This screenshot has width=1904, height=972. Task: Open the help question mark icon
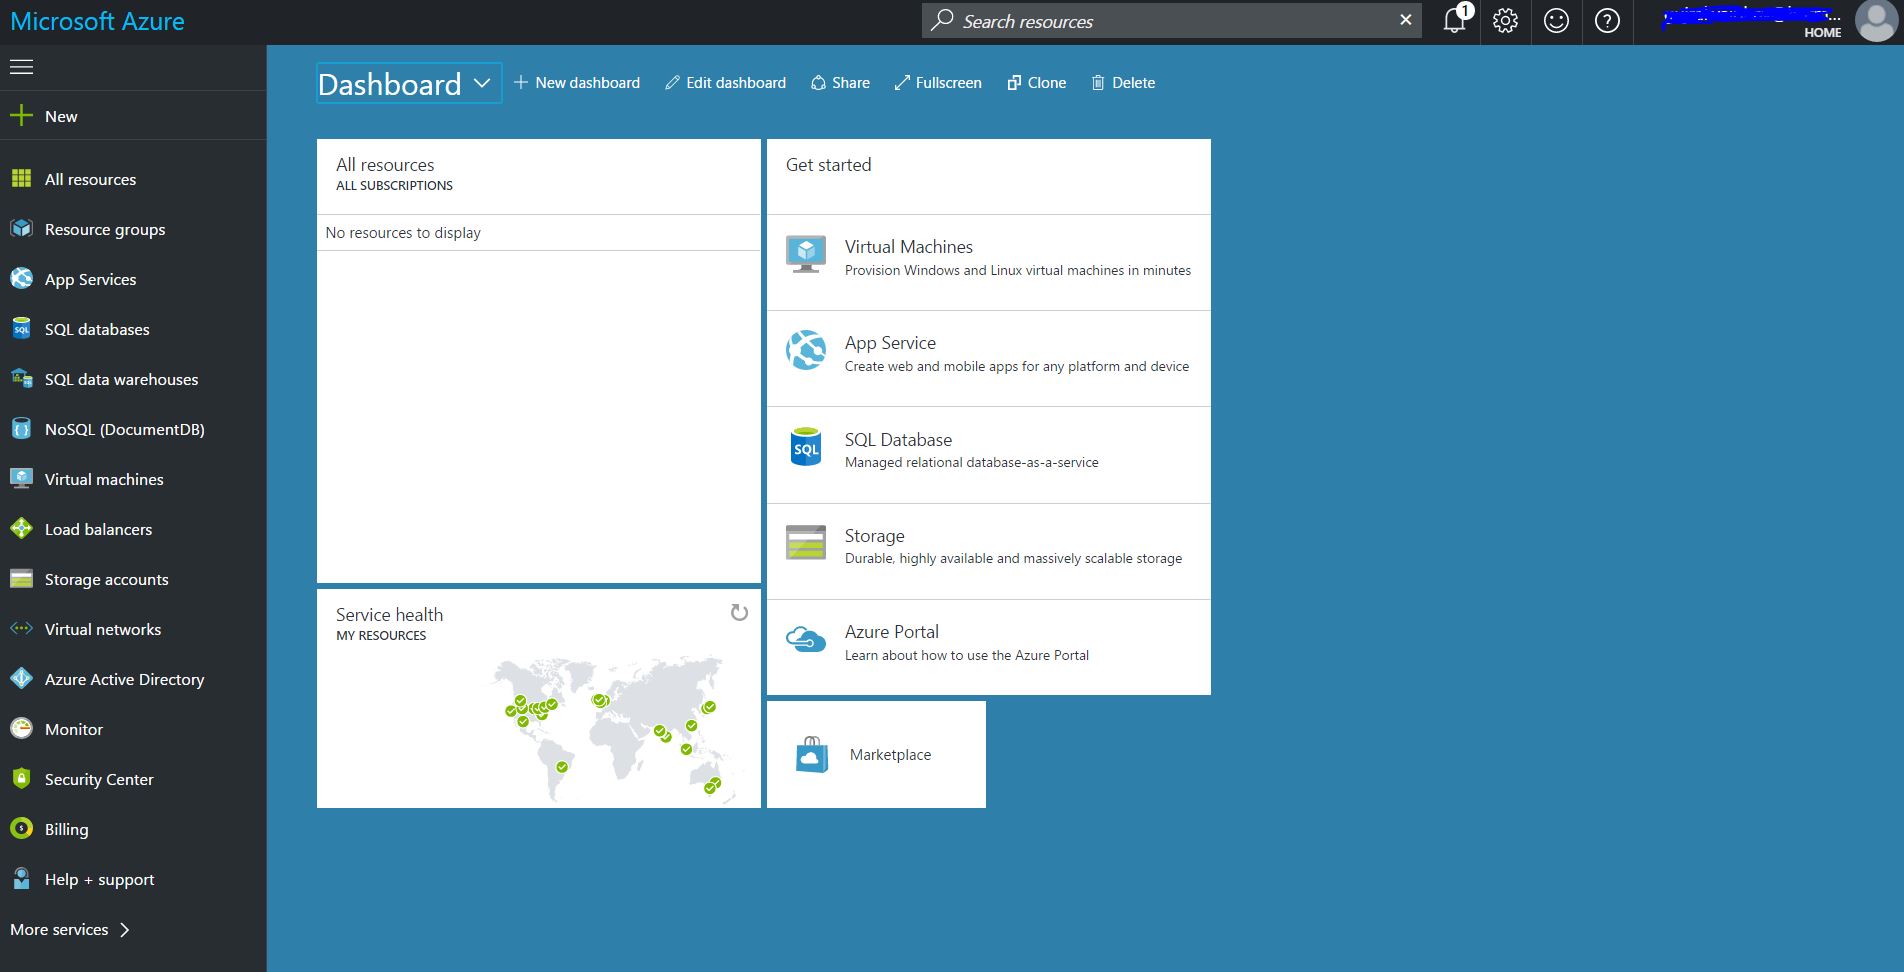[x=1608, y=20]
